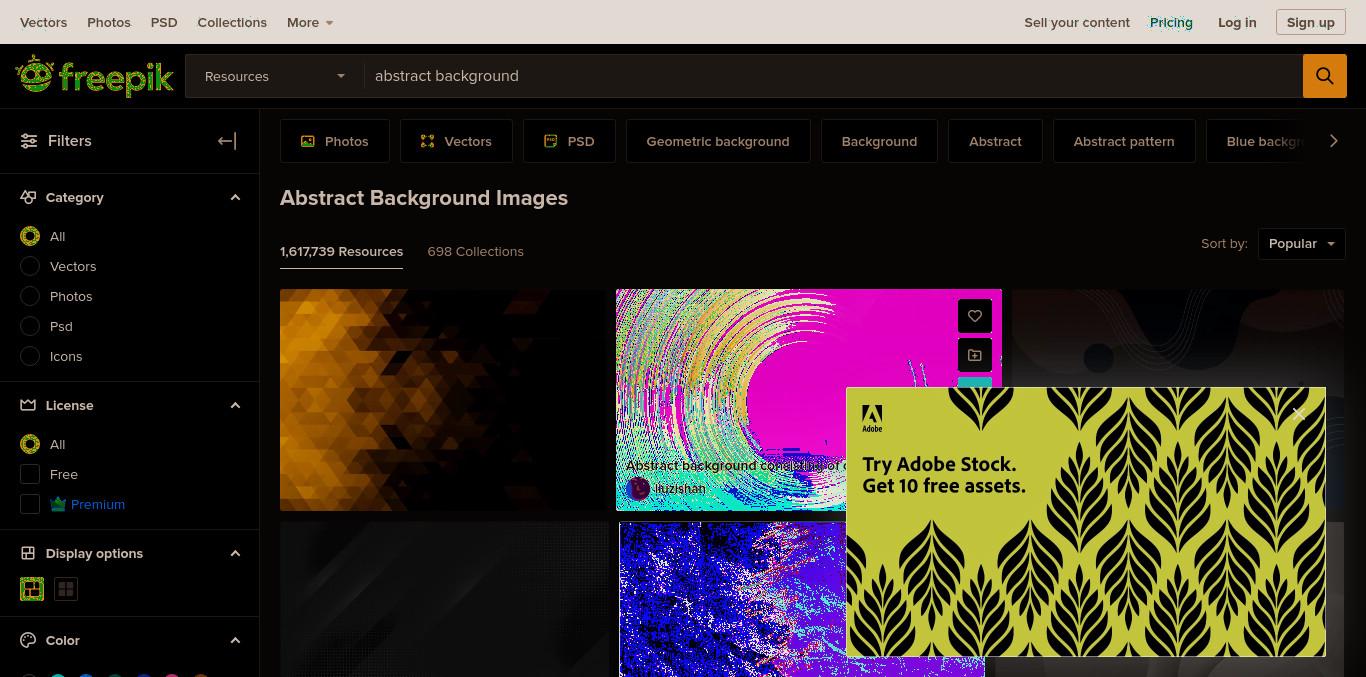Open the Pricing link
The width and height of the screenshot is (1366, 677).
[x=1171, y=22]
